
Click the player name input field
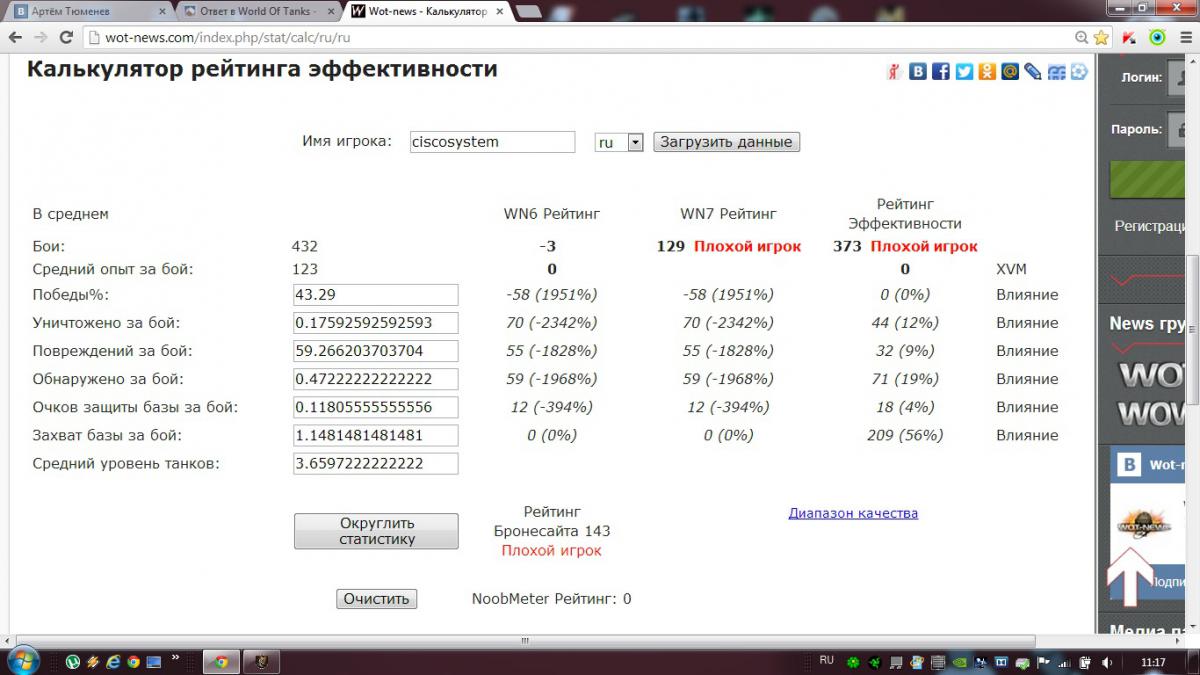(x=492, y=142)
